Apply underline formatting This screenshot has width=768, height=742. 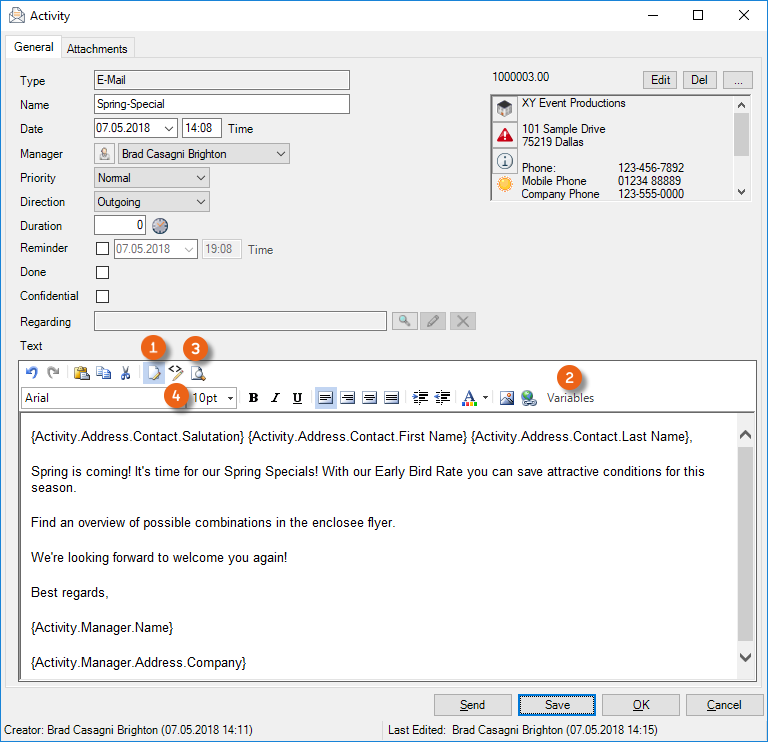[x=297, y=398]
